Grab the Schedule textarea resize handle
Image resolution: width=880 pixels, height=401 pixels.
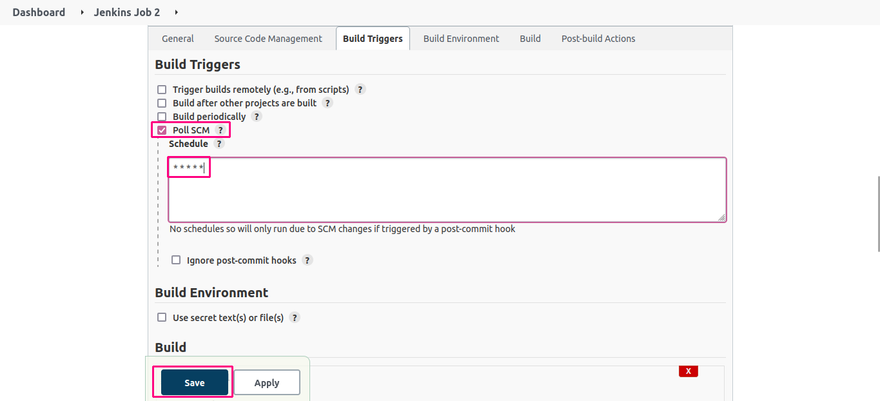point(721,217)
